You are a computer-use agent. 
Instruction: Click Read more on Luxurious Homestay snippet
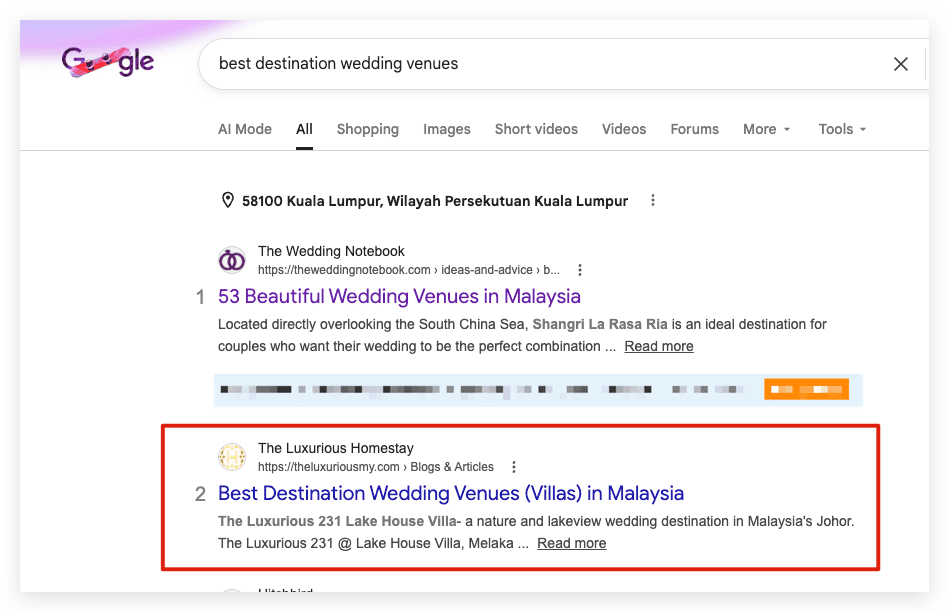[571, 543]
